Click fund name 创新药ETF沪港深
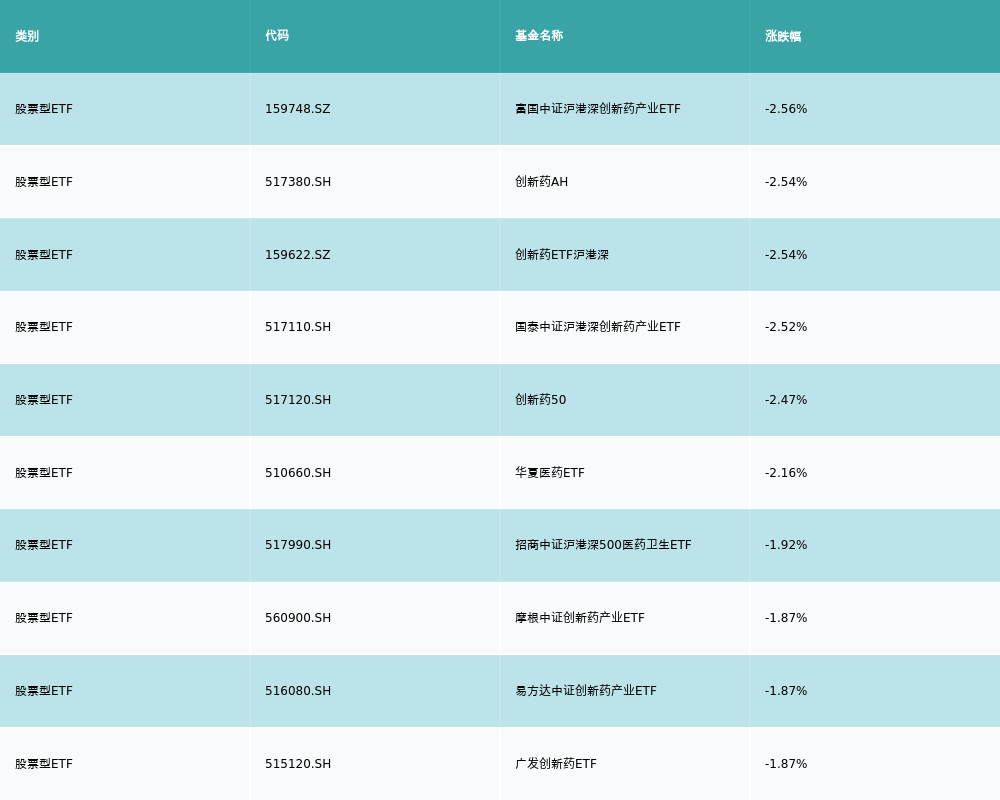Screen dimensions: 1000x800 pyautogui.click(x=562, y=255)
